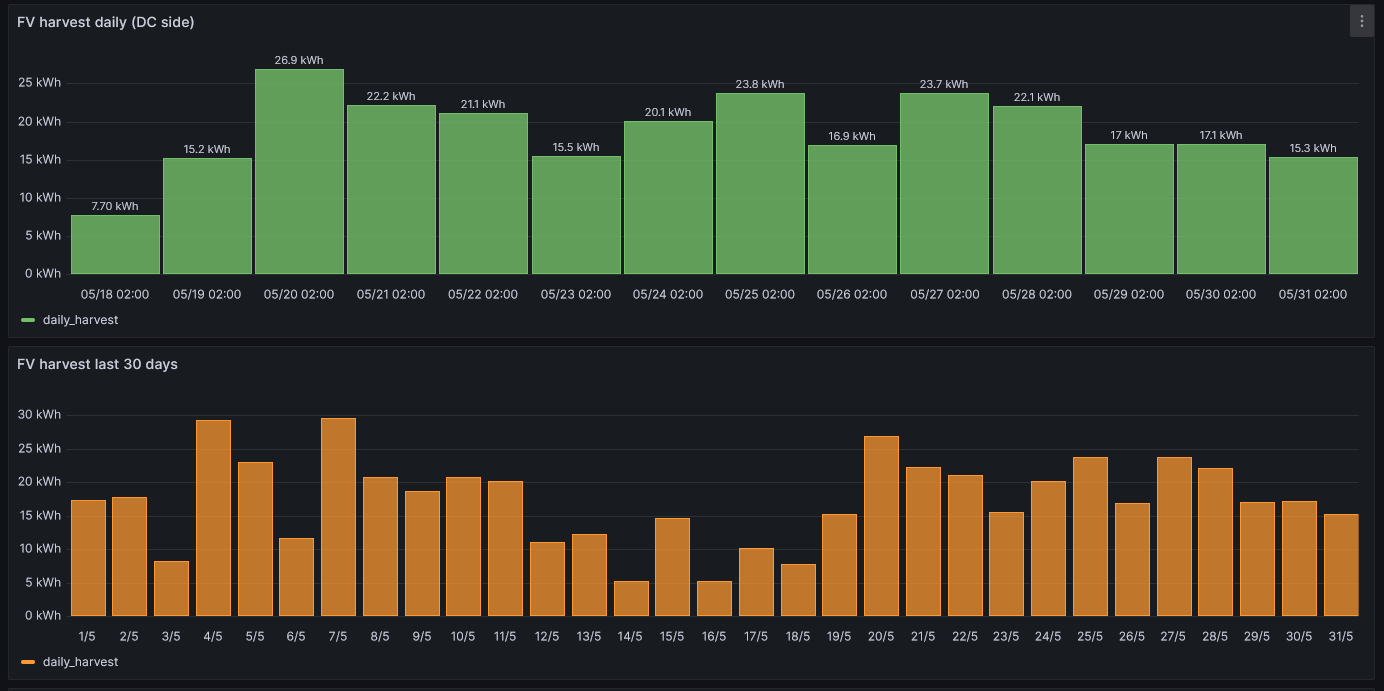The image size is (1384, 691).
Task: Select the 16.9 kWh bar for 05/26
Action: click(852, 209)
